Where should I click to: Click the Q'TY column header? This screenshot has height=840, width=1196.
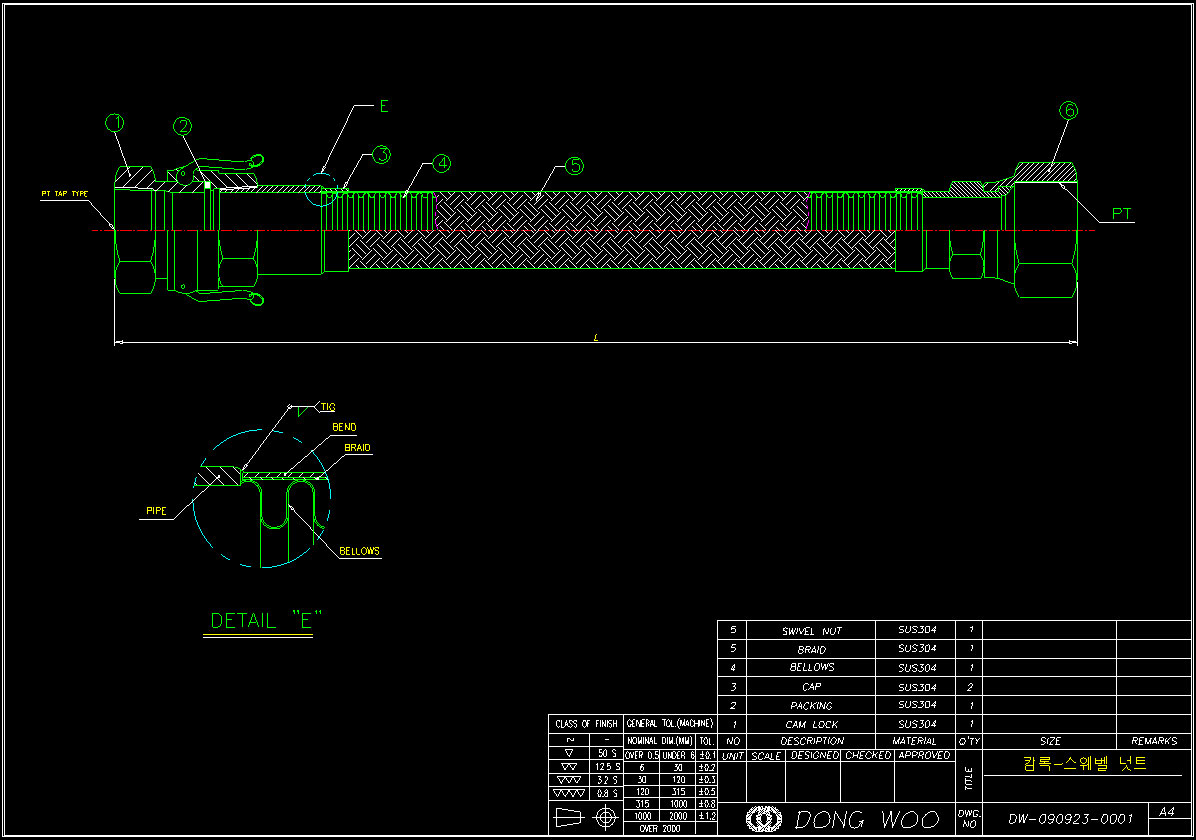coord(969,741)
